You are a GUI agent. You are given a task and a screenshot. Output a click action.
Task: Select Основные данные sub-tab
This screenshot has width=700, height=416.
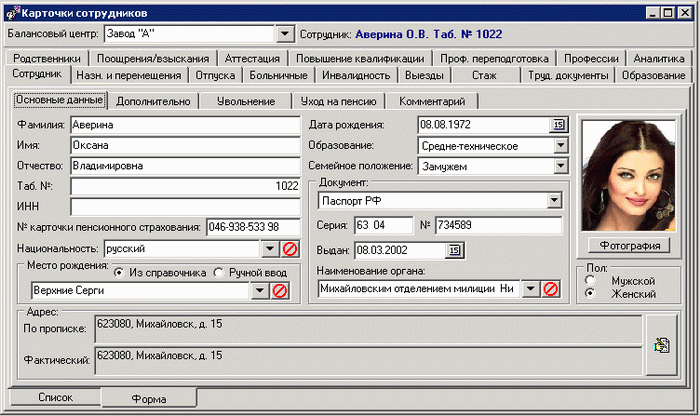click(x=59, y=100)
